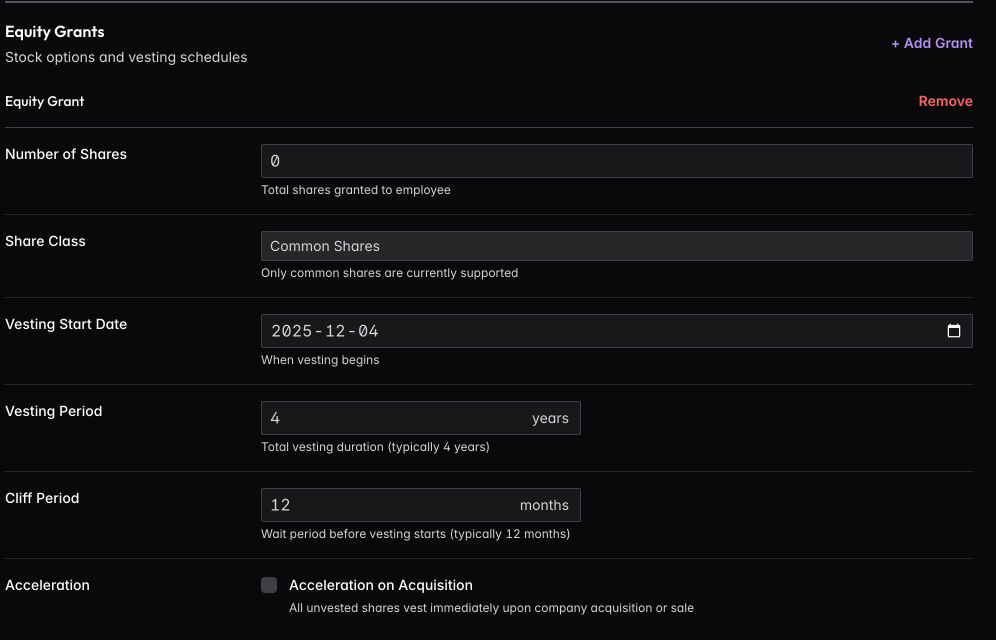Click the 'Vesting Start Date' label
996x640 pixels.
[x=66, y=324]
